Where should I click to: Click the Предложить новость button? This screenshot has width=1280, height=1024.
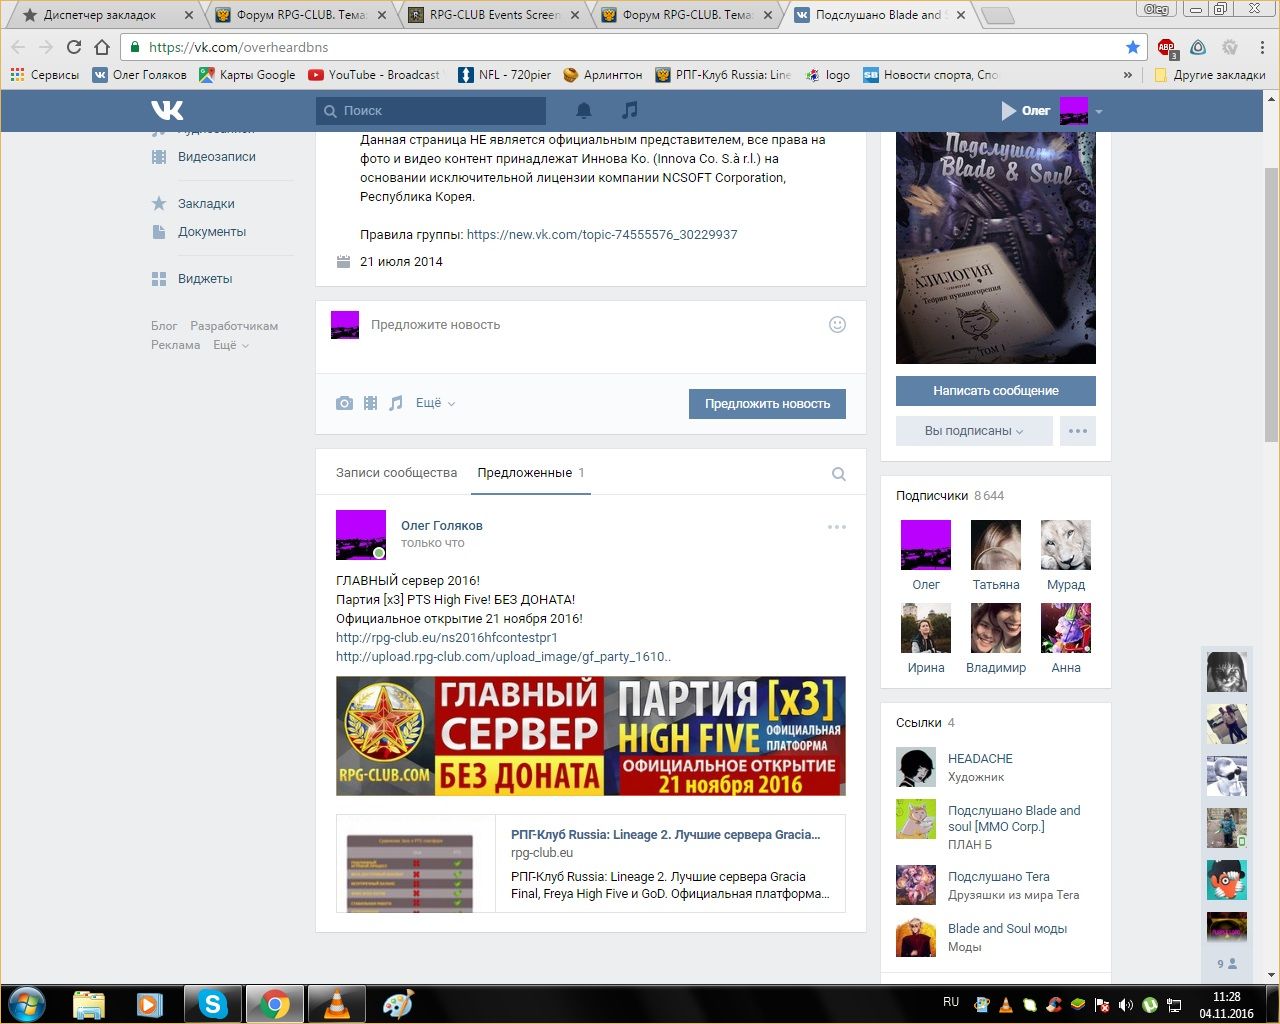(x=767, y=404)
